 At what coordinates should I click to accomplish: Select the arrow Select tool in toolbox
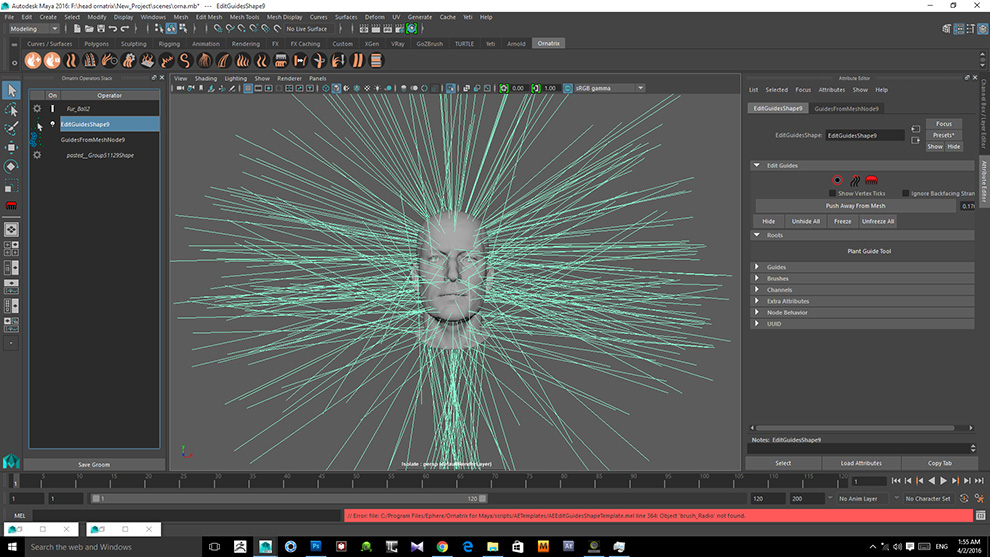[x=11, y=91]
